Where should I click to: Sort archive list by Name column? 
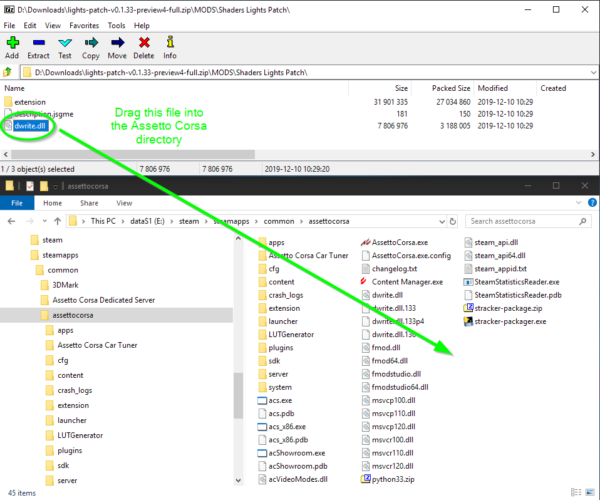click(15, 88)
